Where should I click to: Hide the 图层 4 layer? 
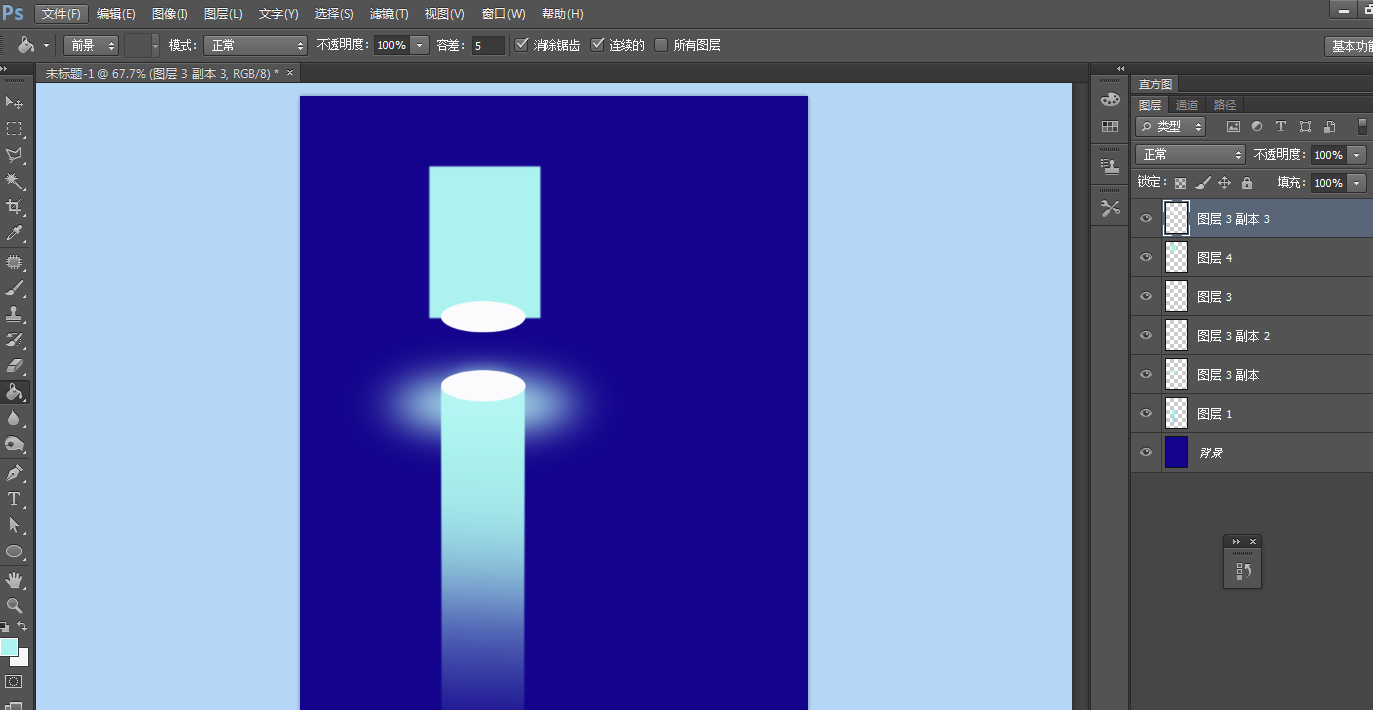point(1146,257)
